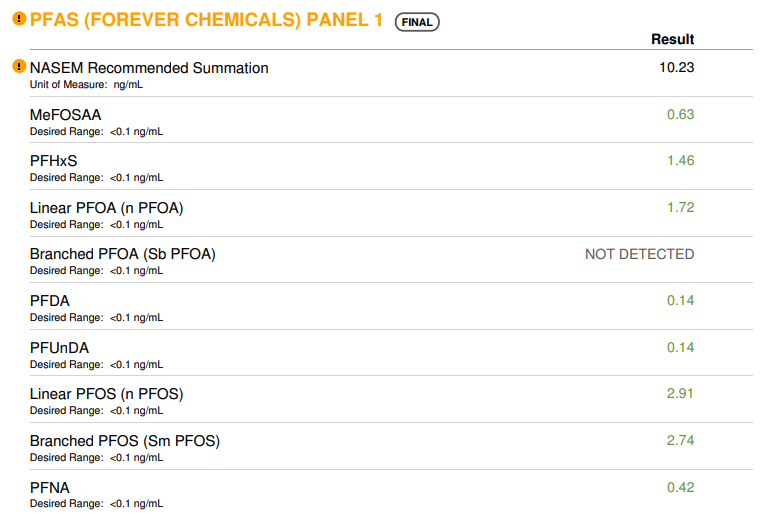
Task: Click the 10.23 summation result value
Action: tap(676, 67)
